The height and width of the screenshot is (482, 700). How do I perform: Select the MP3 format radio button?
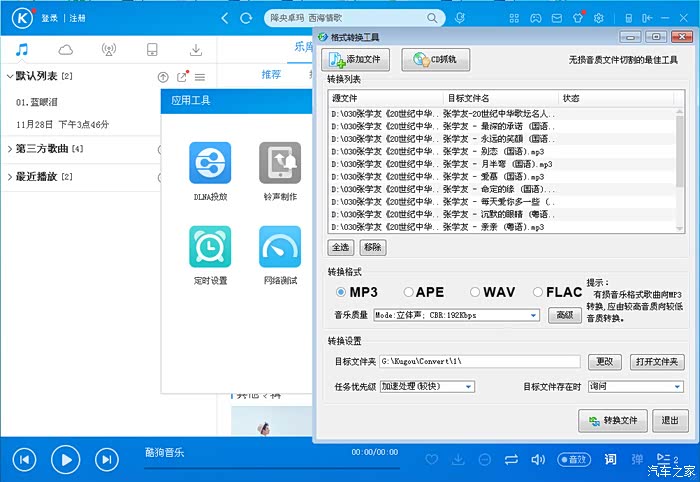pos(341,292)
